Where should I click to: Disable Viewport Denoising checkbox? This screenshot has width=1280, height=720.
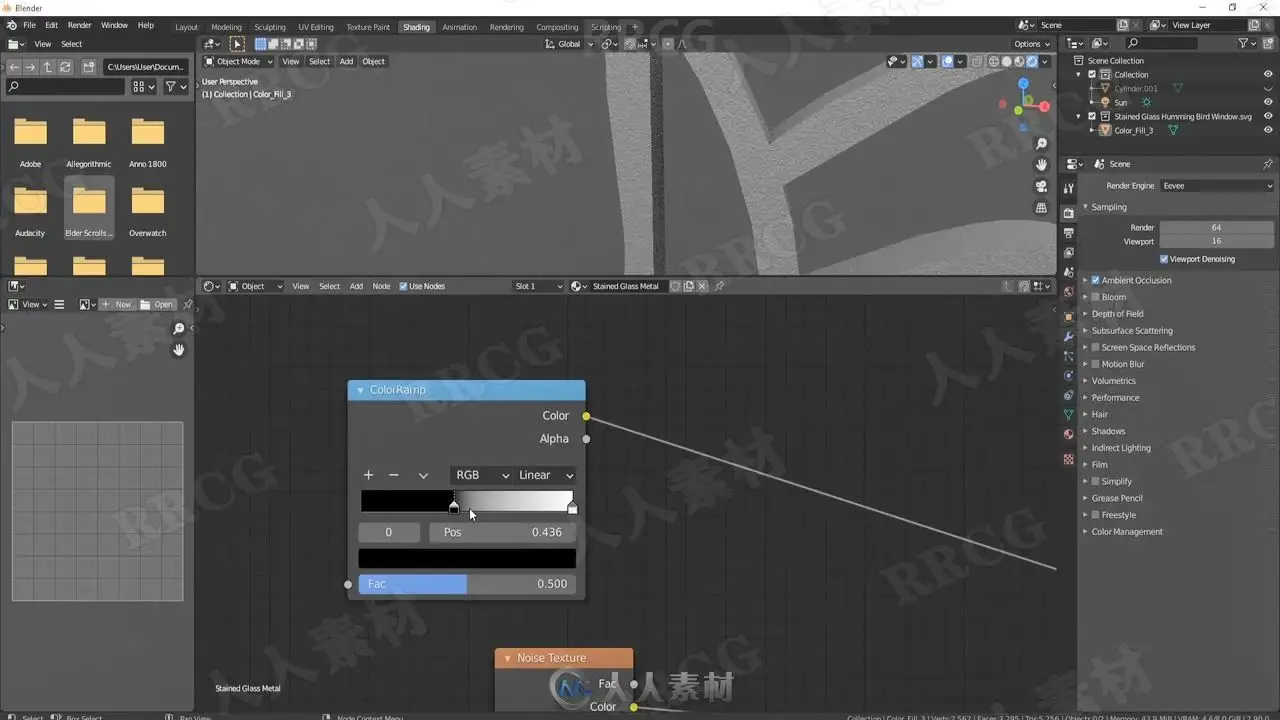[x=1164, y=259]
